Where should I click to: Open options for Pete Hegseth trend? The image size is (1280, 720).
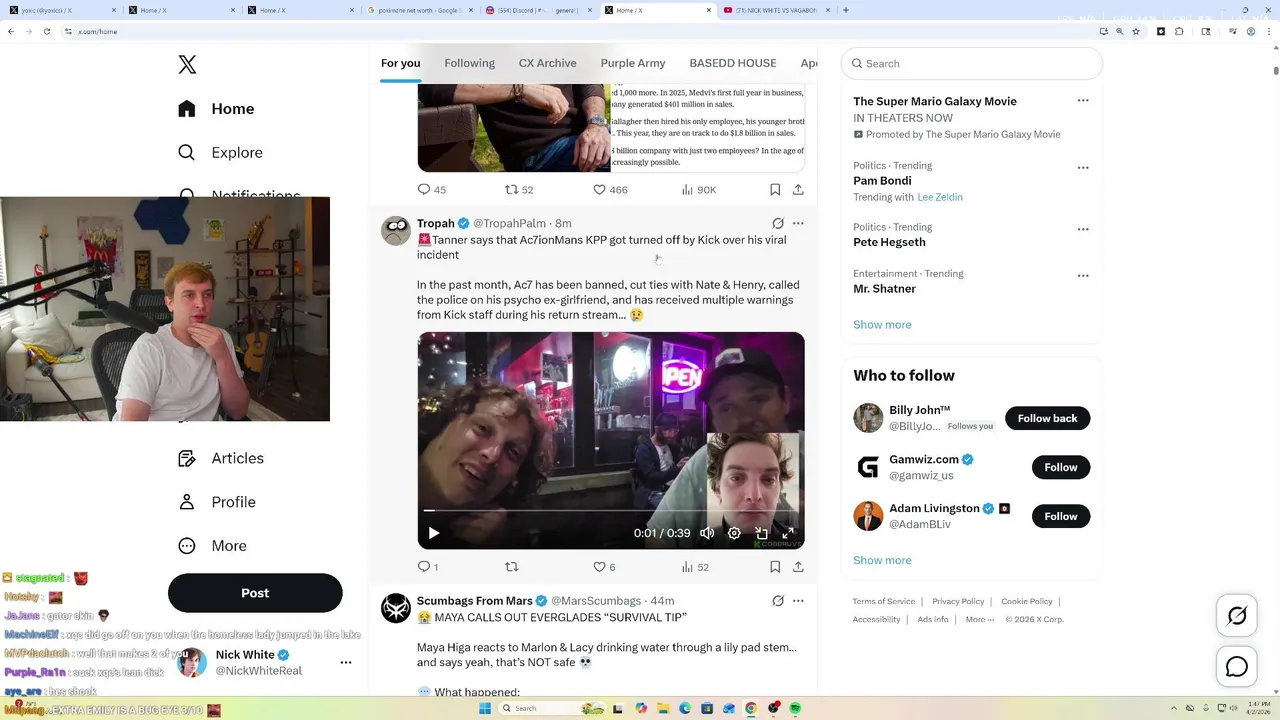tap(1083, 229)
